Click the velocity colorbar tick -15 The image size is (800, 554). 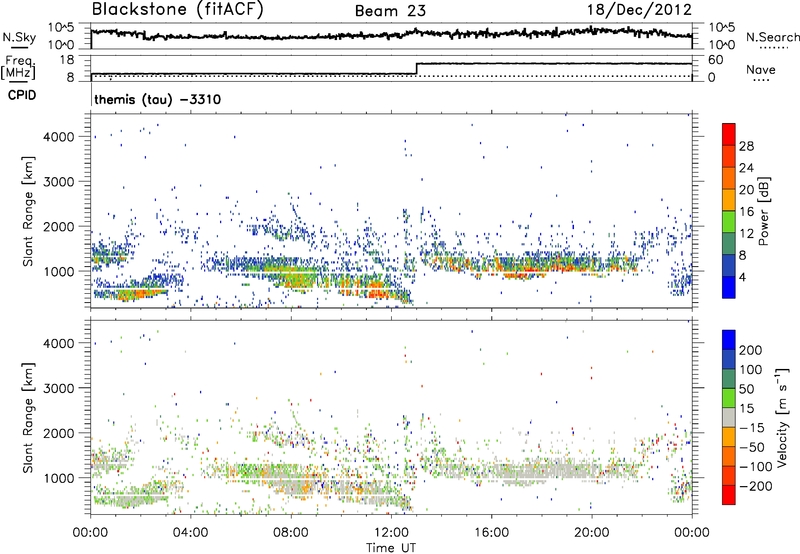[x=751, y=428]
